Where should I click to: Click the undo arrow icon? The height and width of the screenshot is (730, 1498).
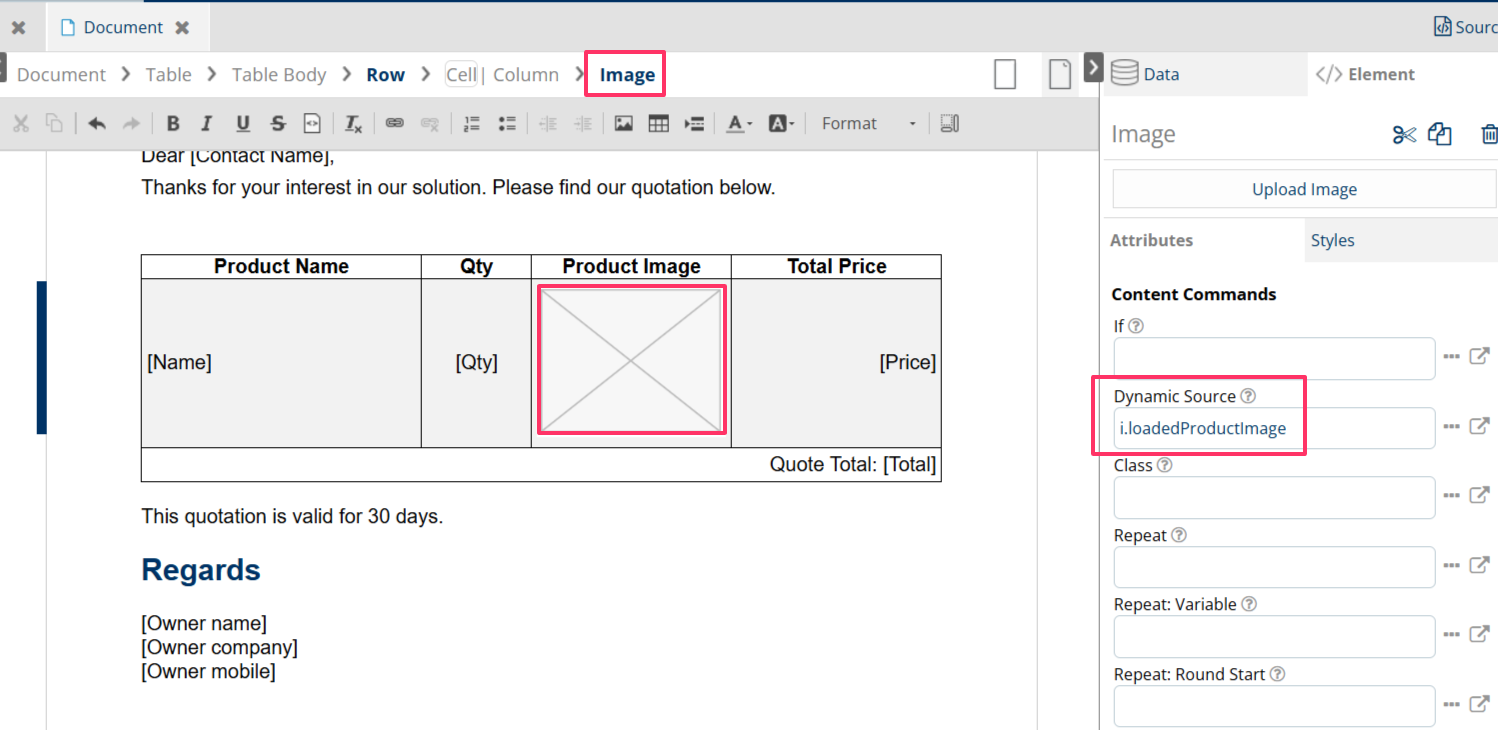point(97,124)
